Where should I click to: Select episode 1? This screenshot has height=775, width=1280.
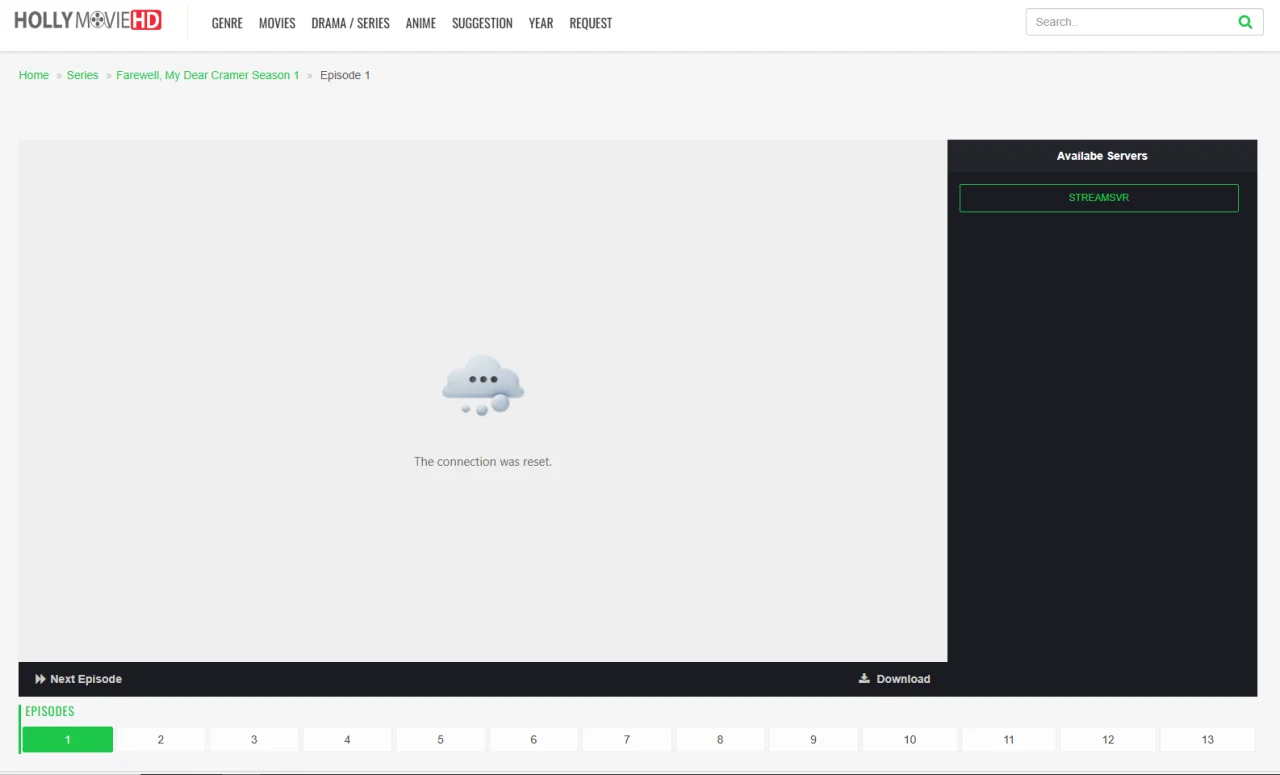coord(68,740)
